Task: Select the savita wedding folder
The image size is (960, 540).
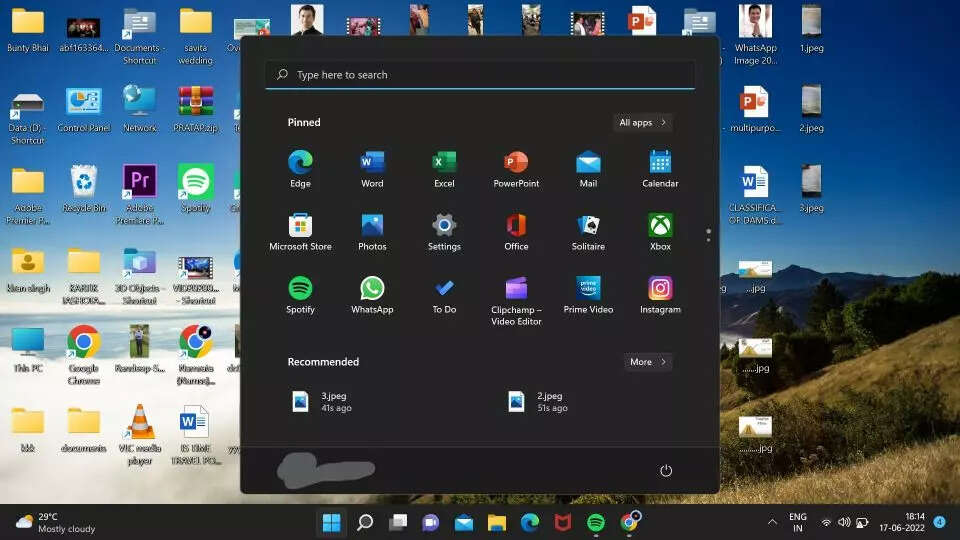Action: click(195, 36)
